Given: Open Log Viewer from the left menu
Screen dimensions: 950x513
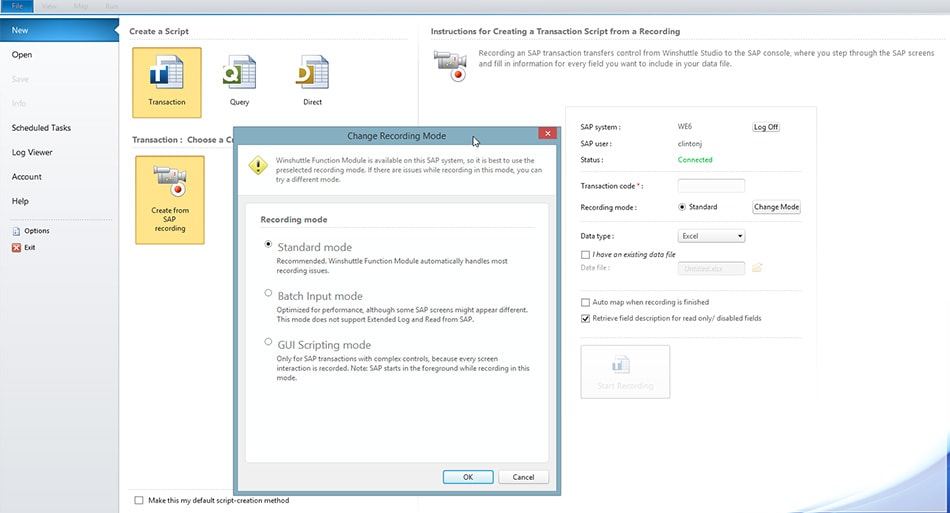Looking at the screenshot, I should tap(32, 152).
